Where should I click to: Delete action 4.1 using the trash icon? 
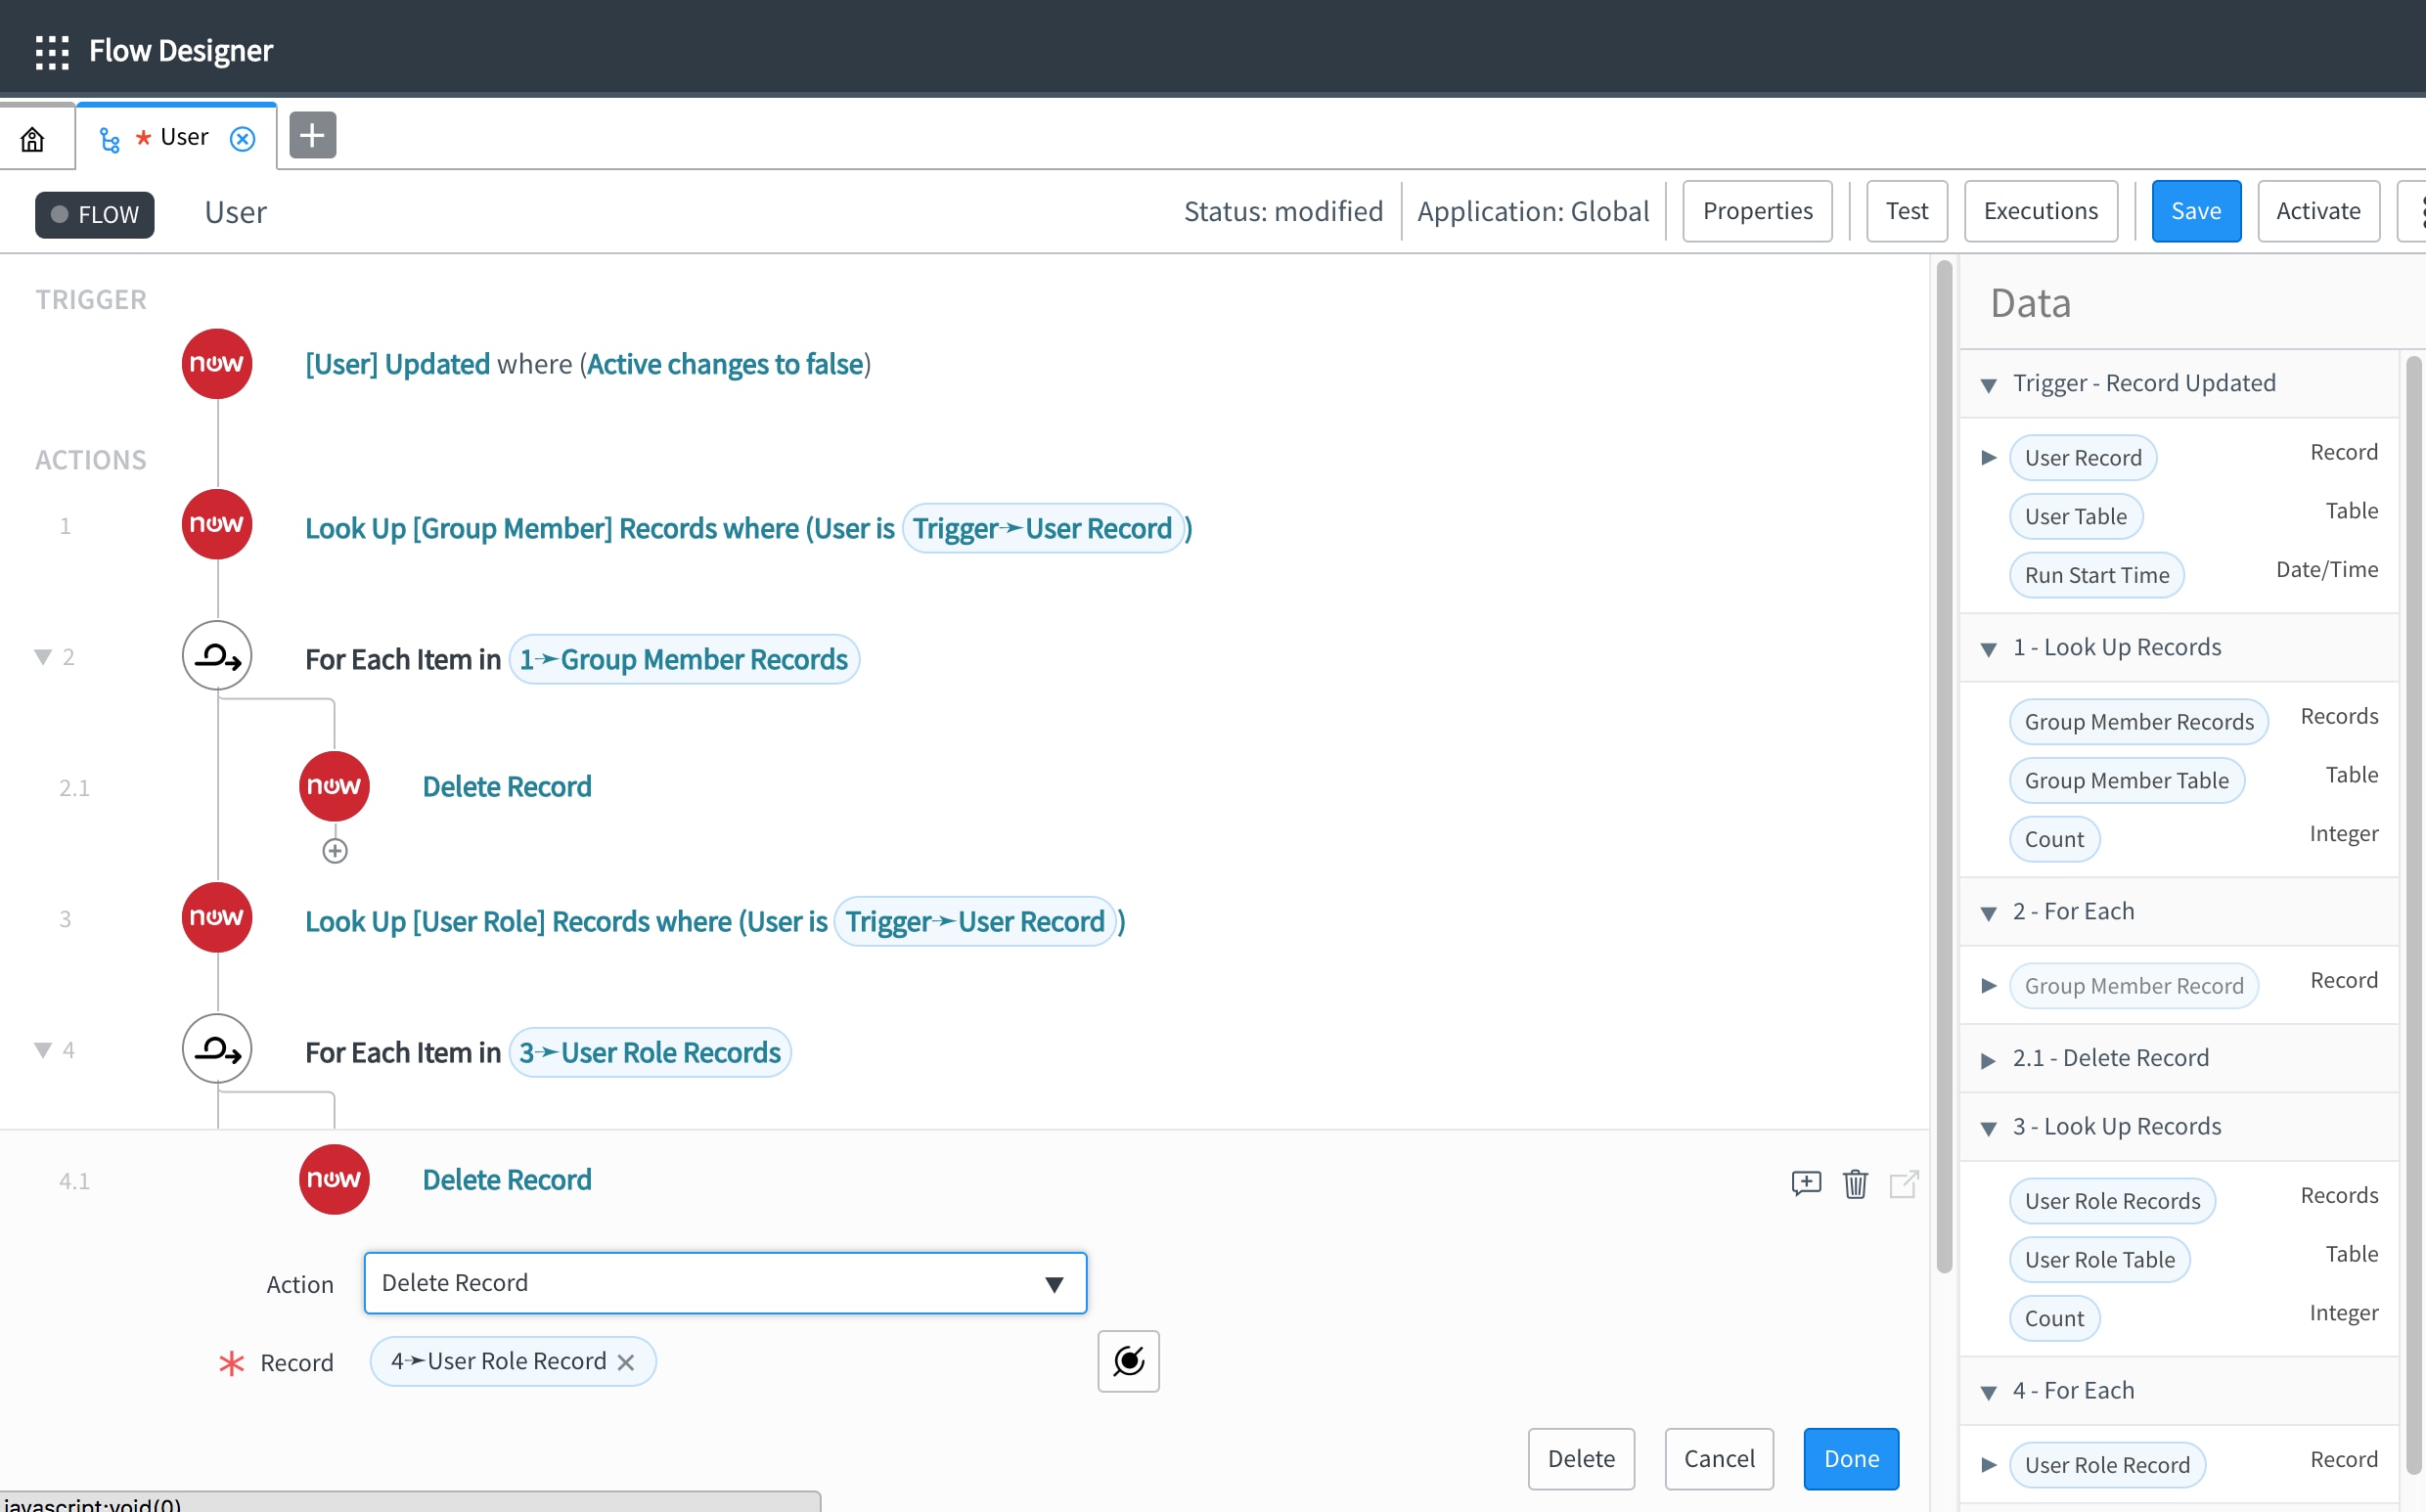[1855, 1184]
